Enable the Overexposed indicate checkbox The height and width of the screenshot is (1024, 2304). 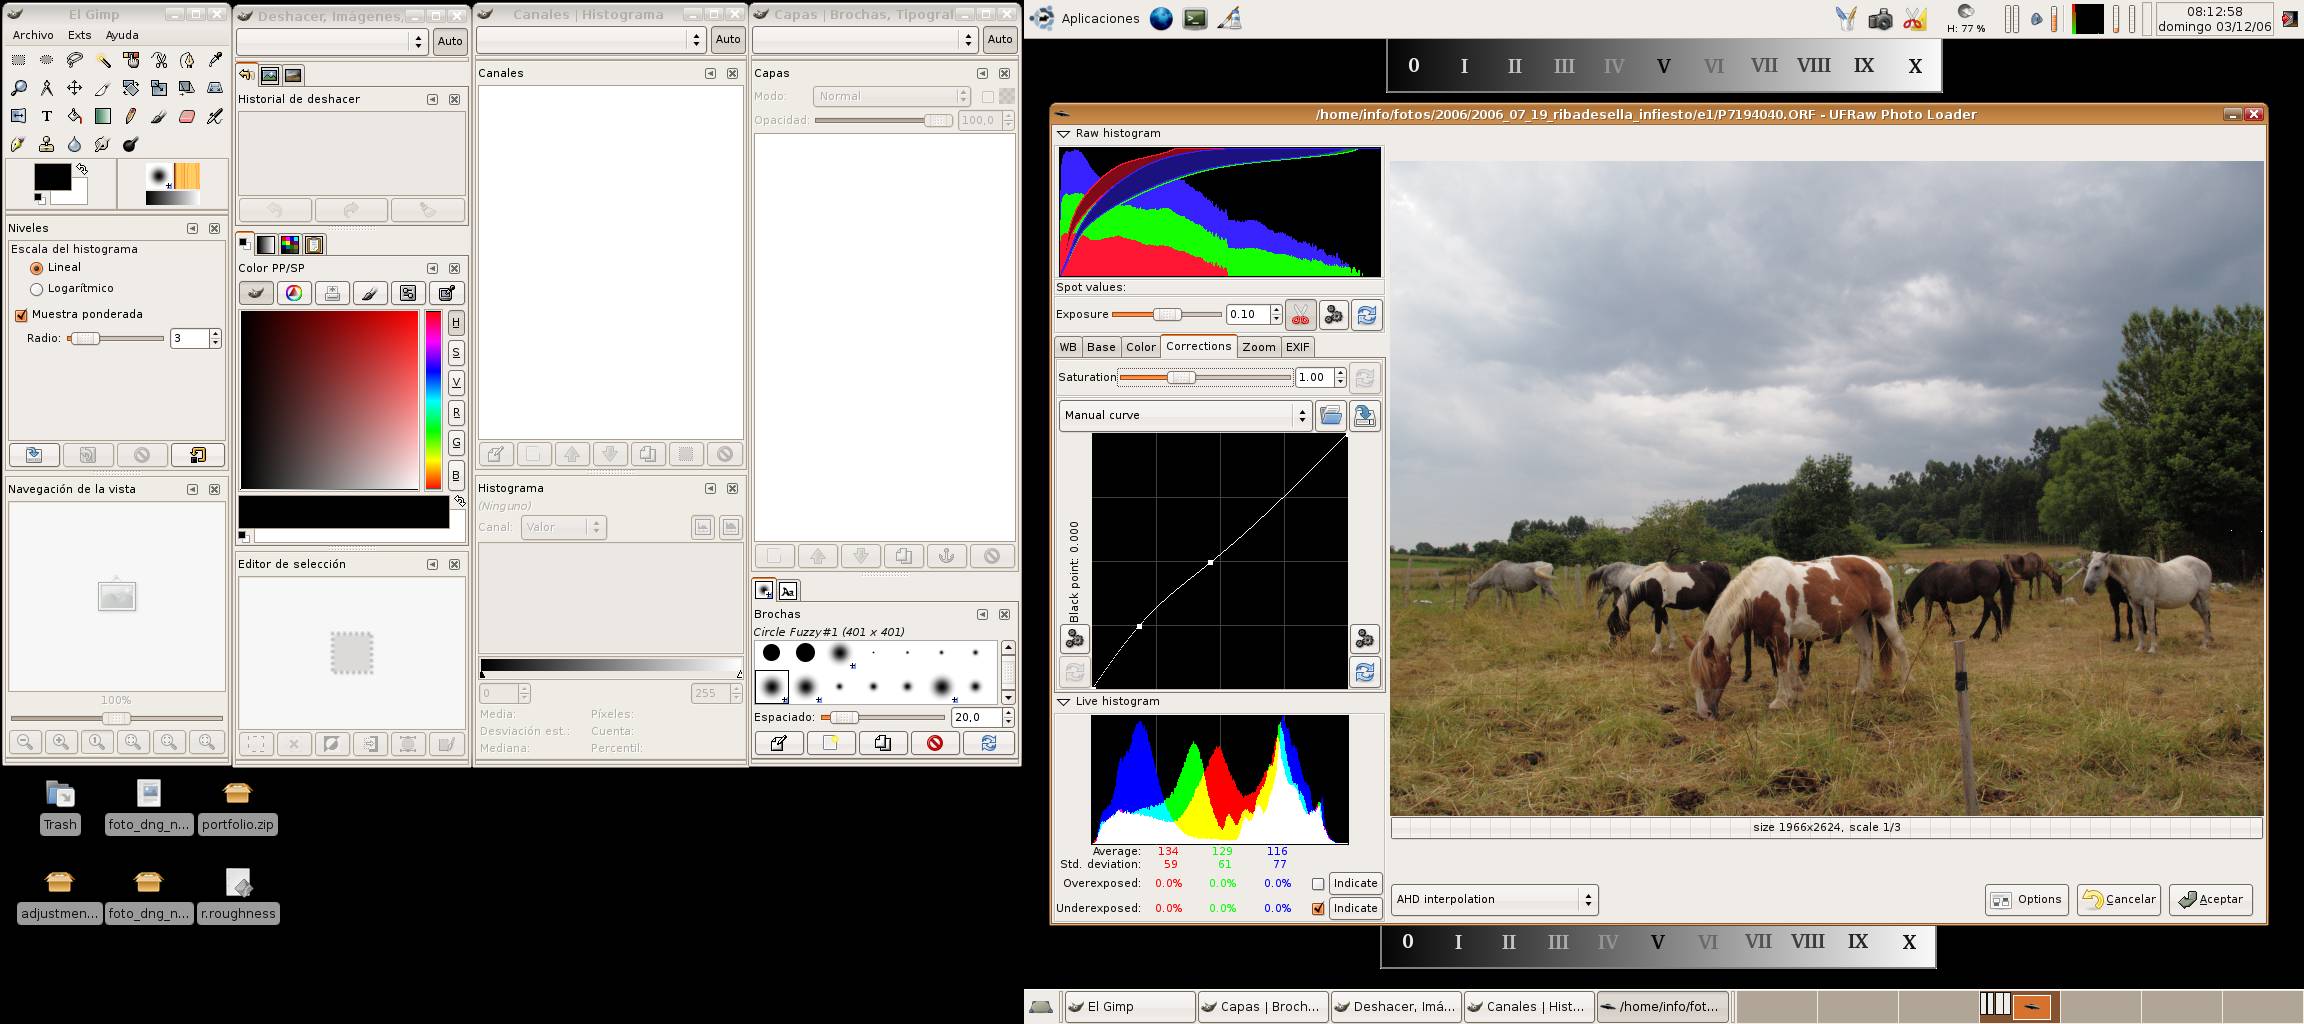point(1318,884)
